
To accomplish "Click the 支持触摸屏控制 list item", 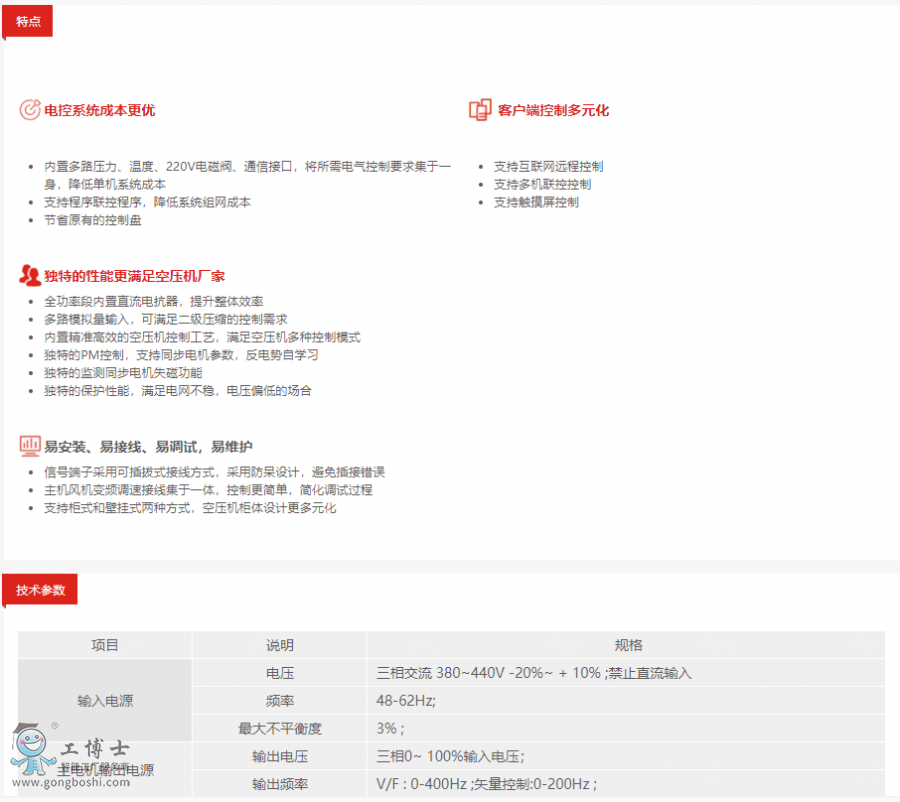I will click(536, 202).
